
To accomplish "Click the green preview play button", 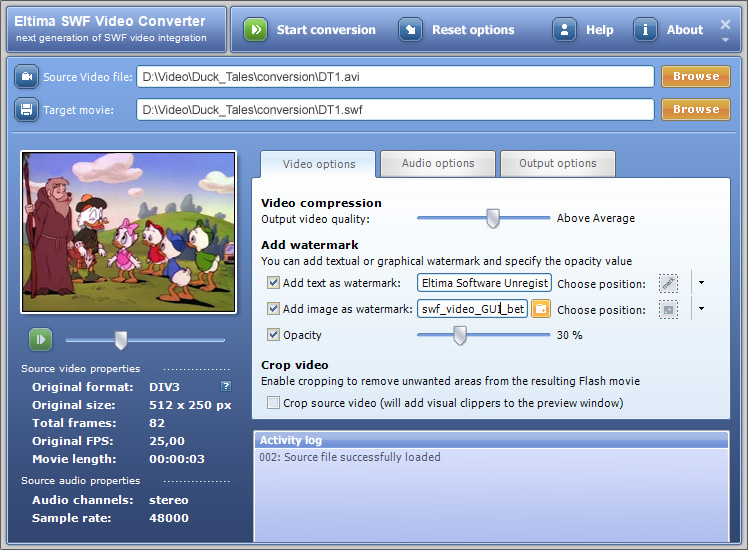I will click(x=41, y=340).
